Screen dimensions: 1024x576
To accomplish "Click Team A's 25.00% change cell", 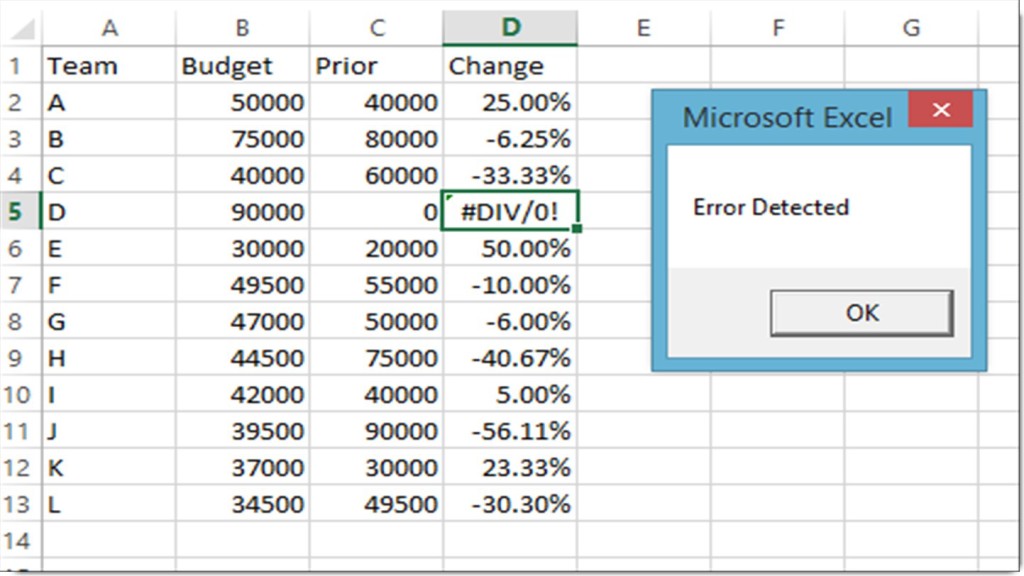I will point(510,102).
